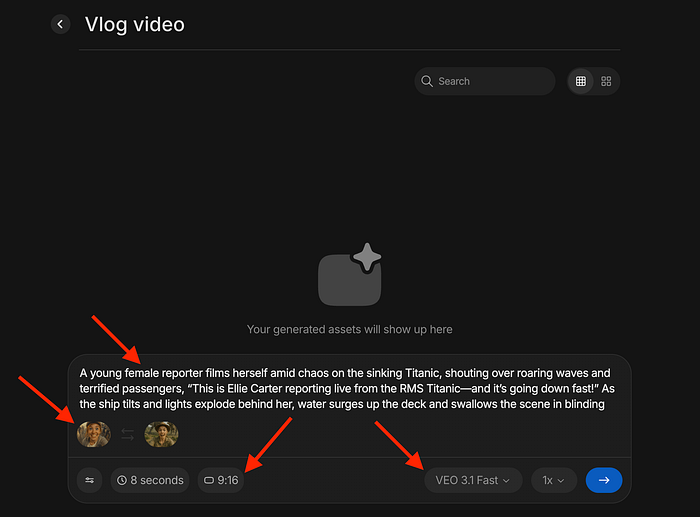This screenshot has height=517, width=700.
Task: Open the generation settings sliders icon
Action: pos(90,480)
